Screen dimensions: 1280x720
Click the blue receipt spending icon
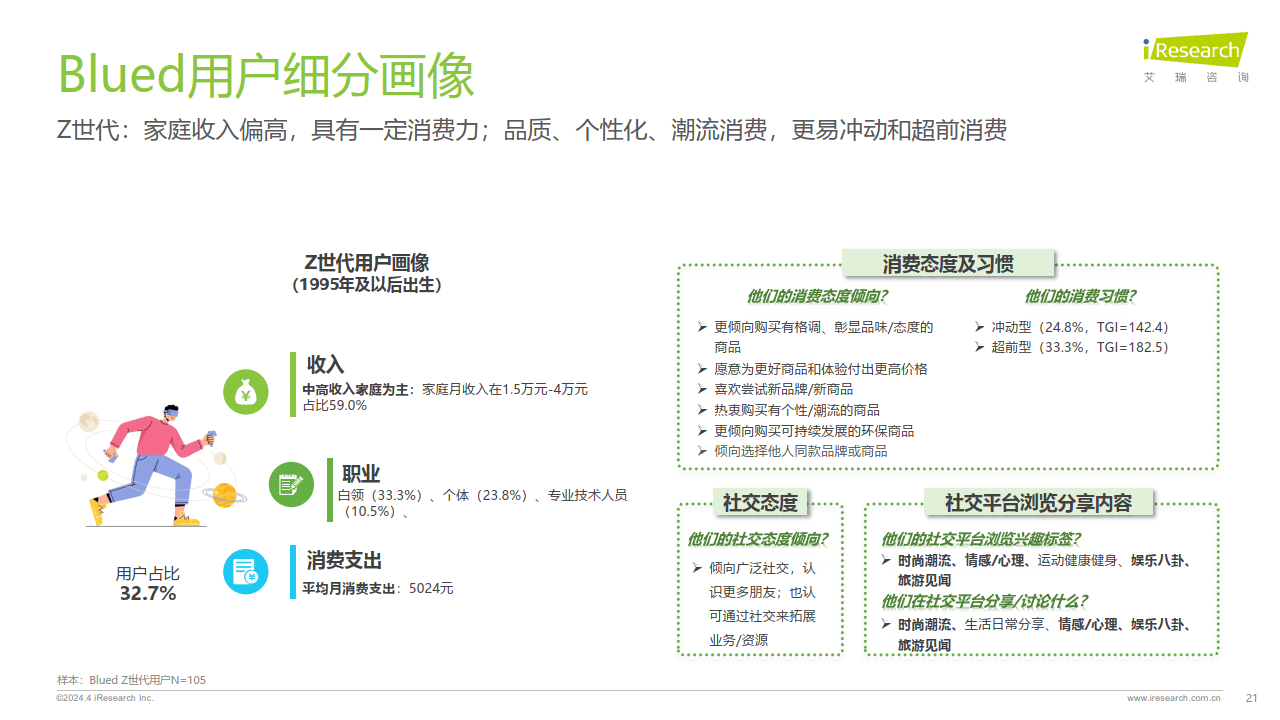[x=246, y=572]
